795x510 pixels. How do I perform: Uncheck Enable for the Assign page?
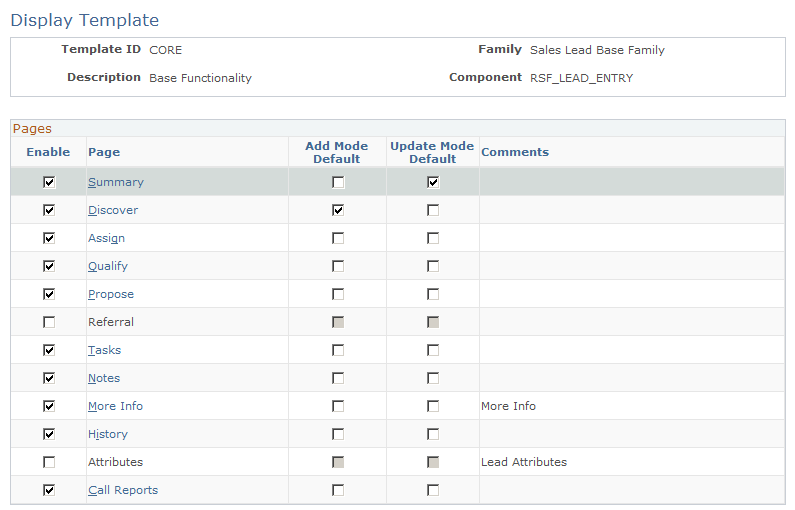click(49, 238)
